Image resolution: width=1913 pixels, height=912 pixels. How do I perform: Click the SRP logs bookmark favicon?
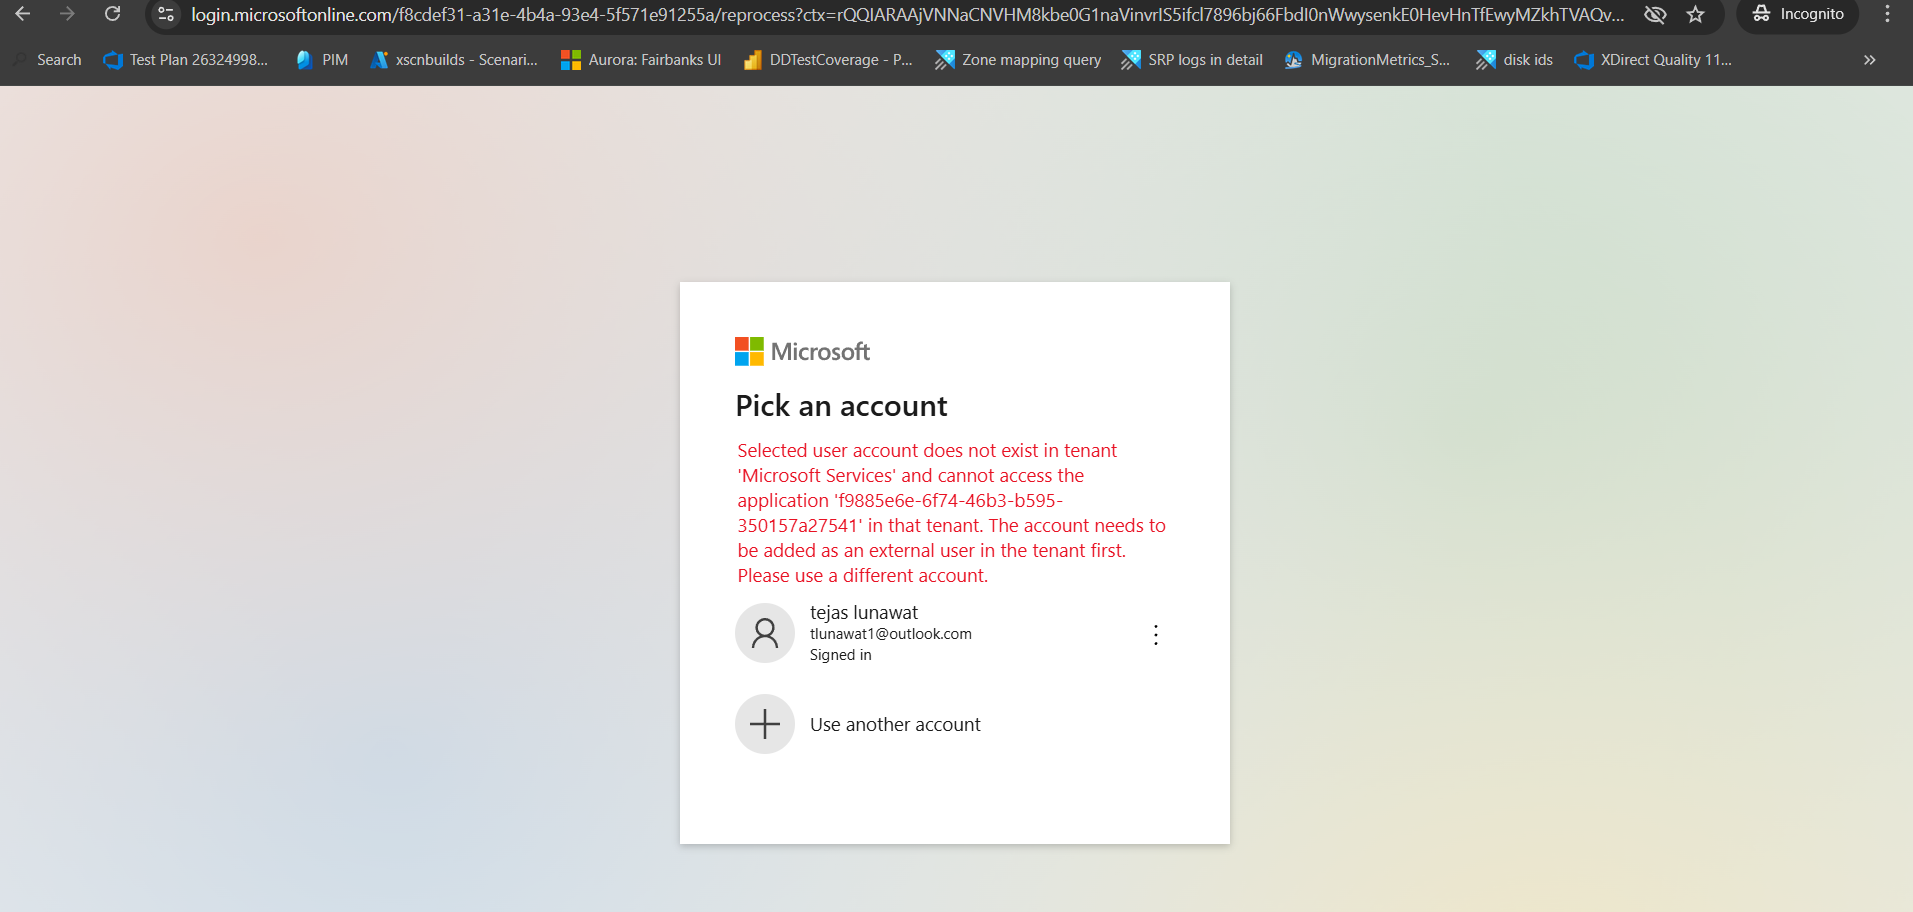[1131, 60]
